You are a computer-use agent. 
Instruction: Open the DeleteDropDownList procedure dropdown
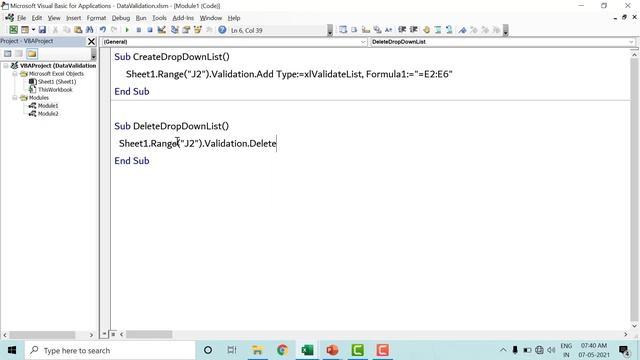pos(502,42)
